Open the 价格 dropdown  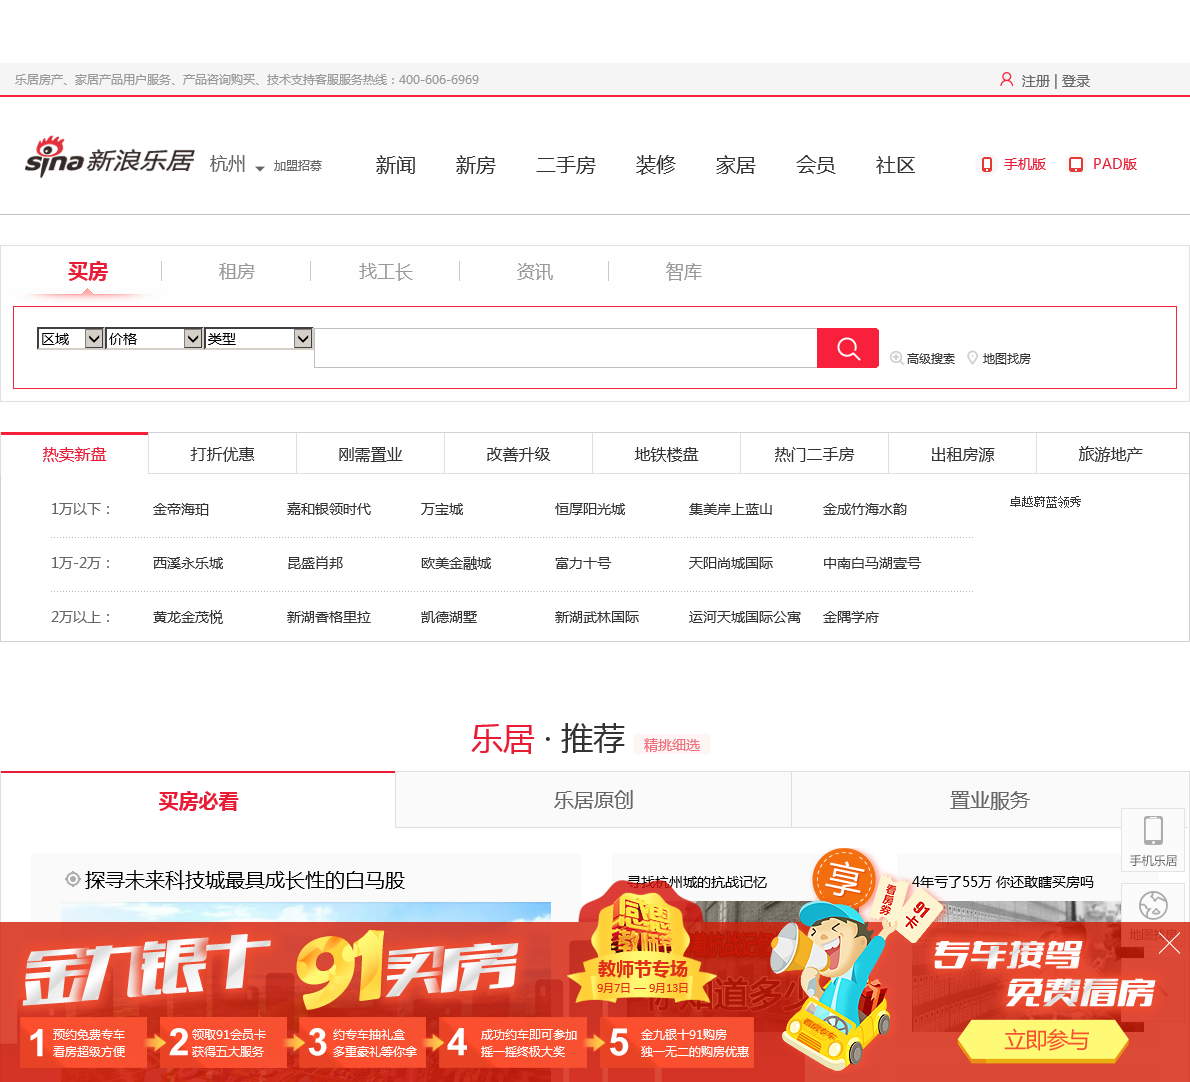click(x=154, y=338)
